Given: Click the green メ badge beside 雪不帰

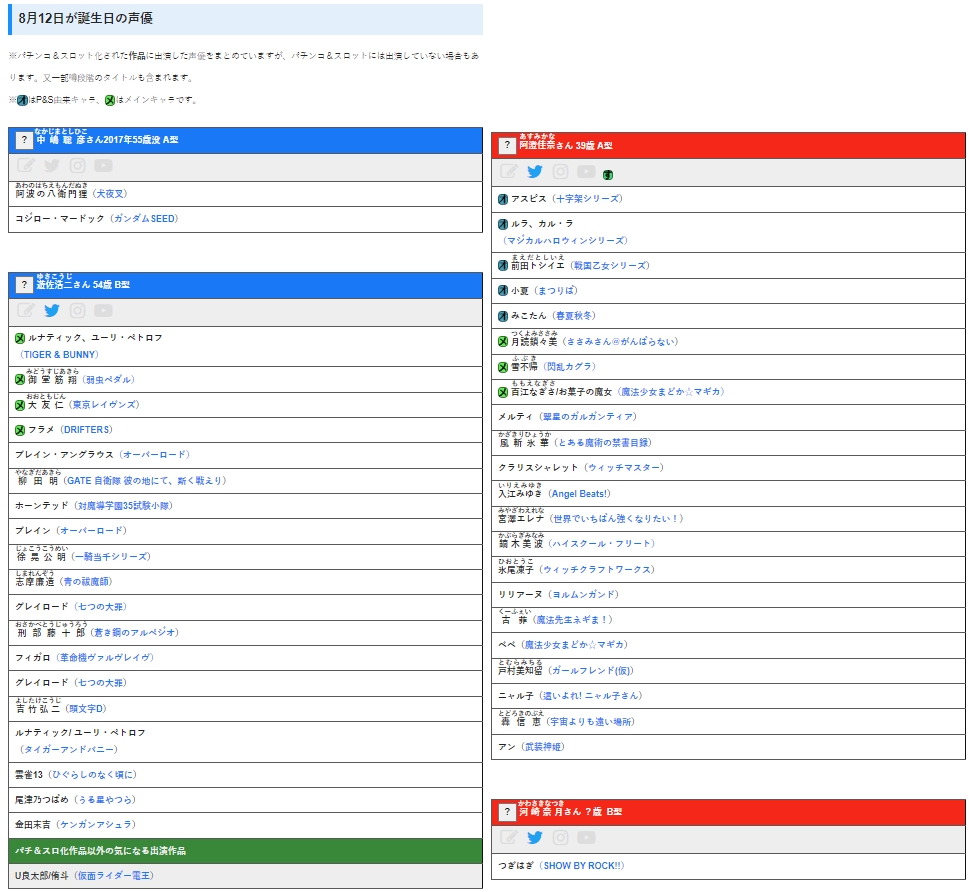Looking at the screenshot, I should (503, 367).
